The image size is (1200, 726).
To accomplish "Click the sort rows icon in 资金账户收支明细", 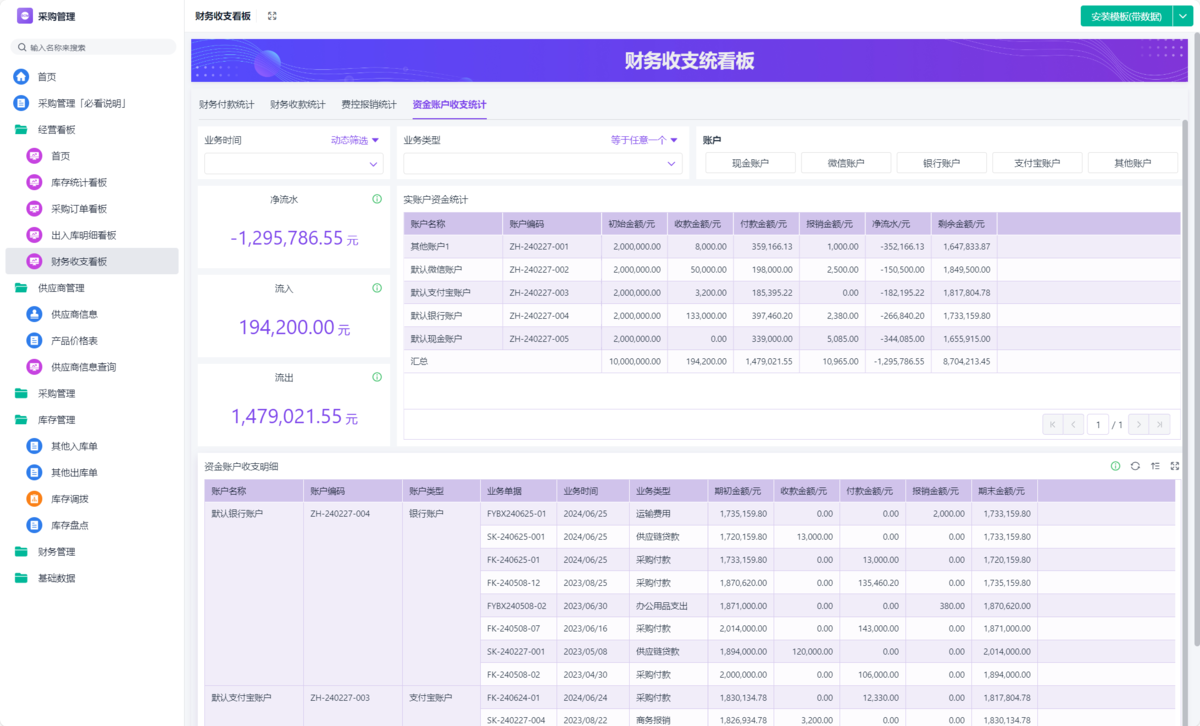I will click(x=1155, y=466).
